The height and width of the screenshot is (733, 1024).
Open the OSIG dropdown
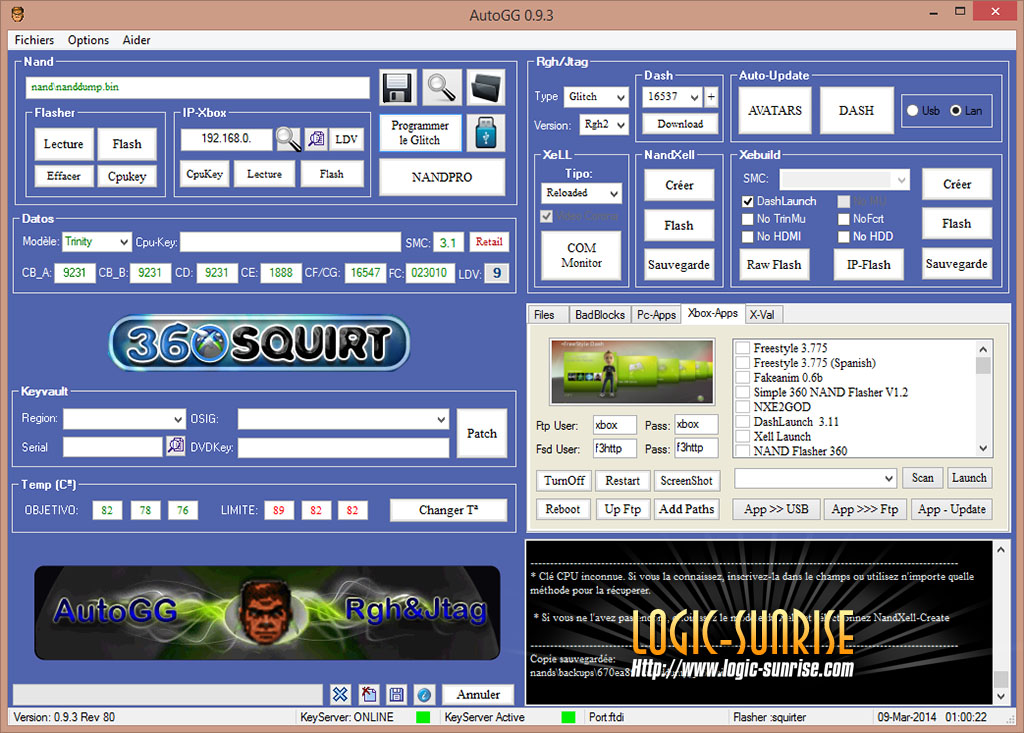pyautogui.click(x=344, y=419)
